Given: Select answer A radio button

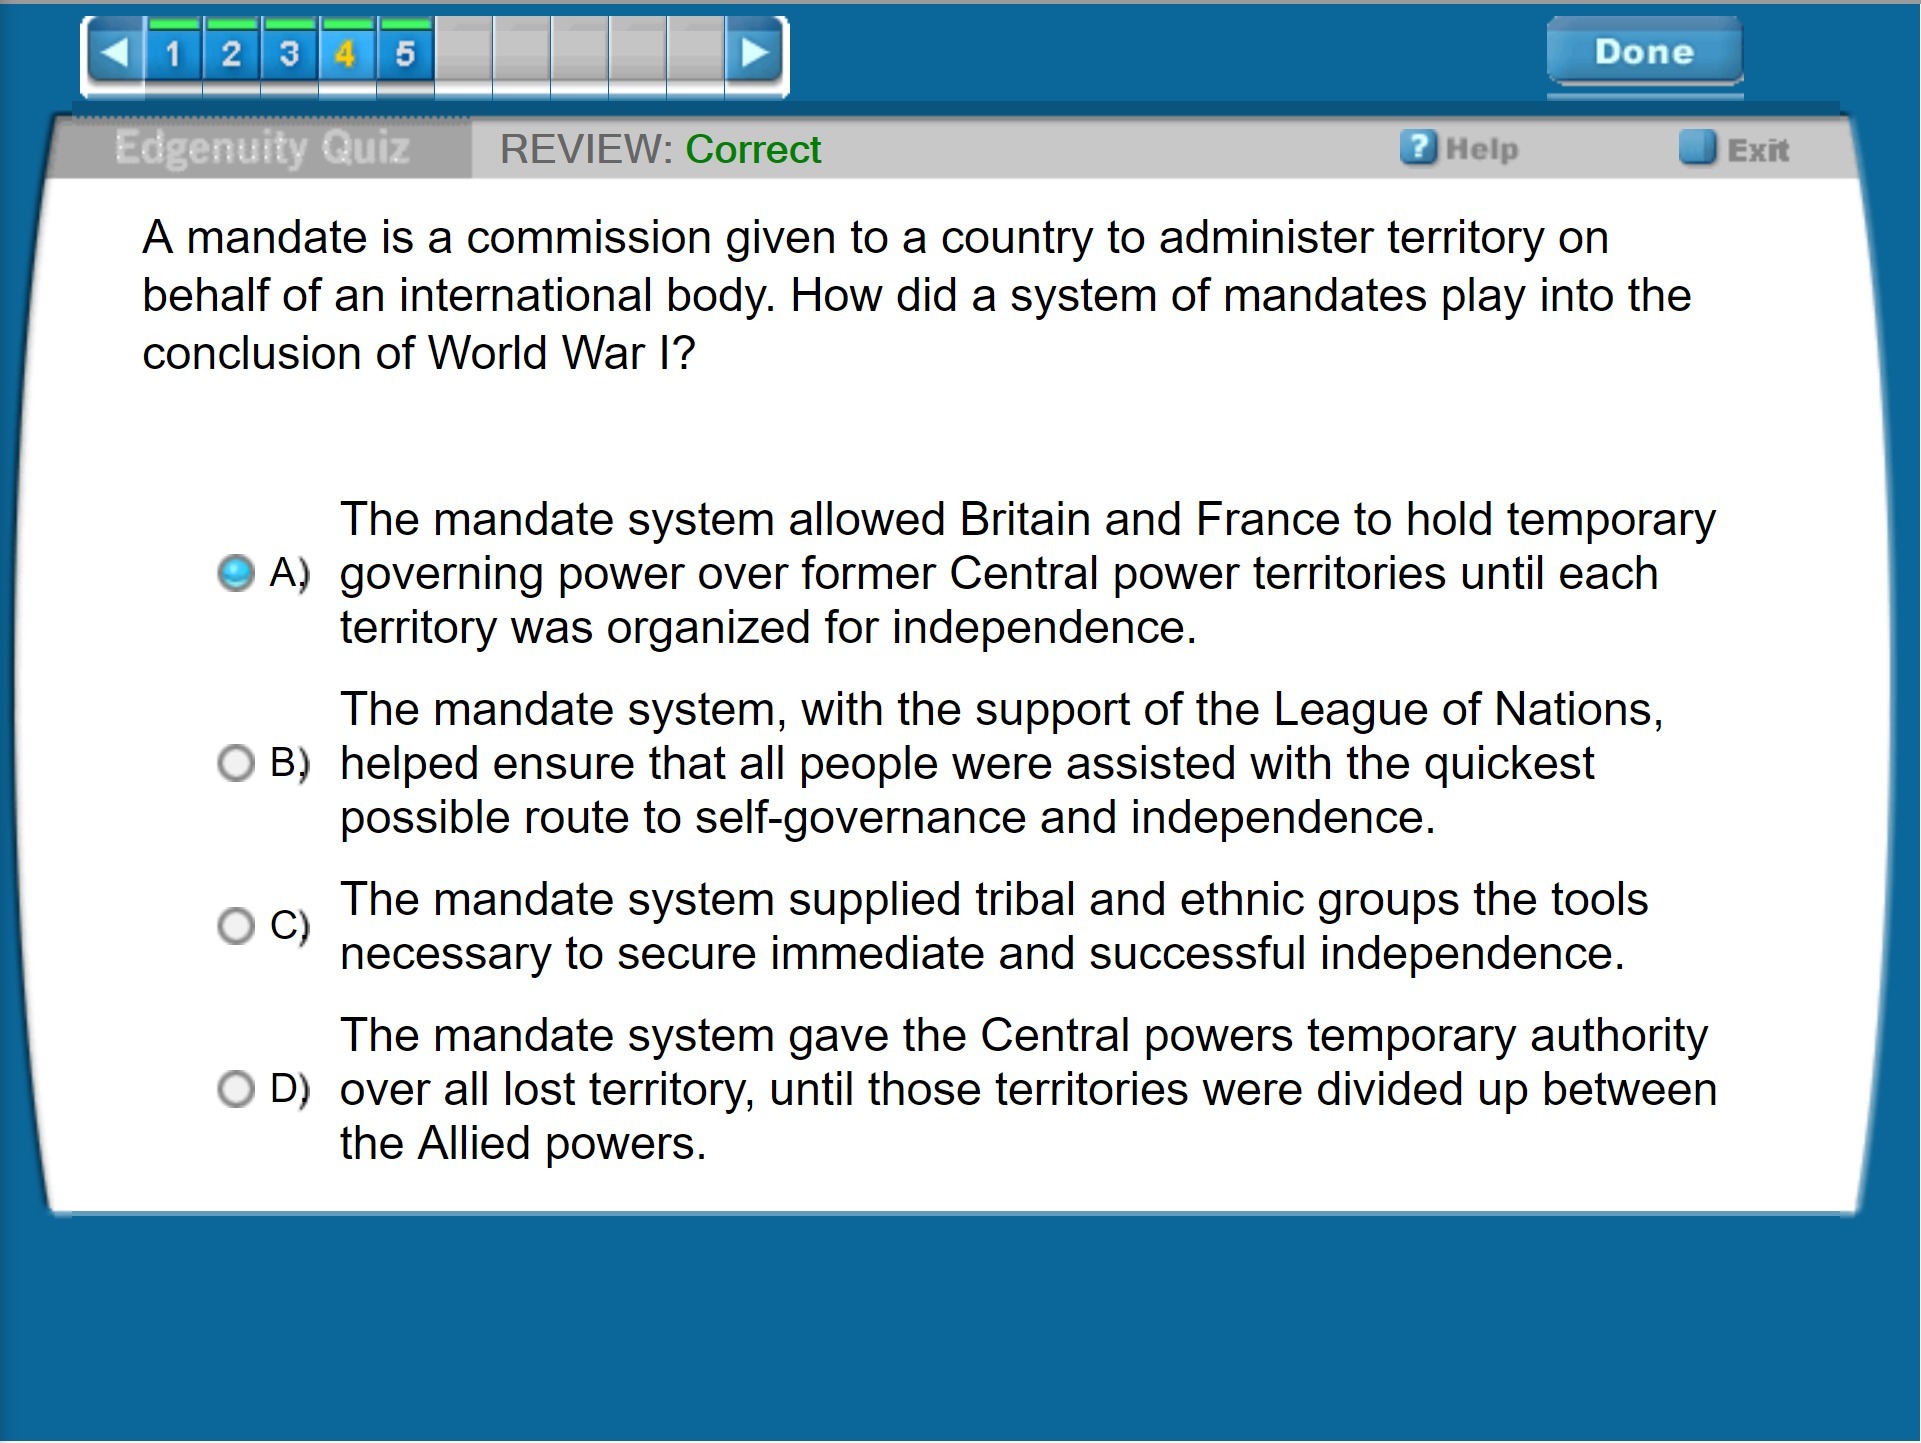Looking at the screenshot, I should [x=236, y=573].
